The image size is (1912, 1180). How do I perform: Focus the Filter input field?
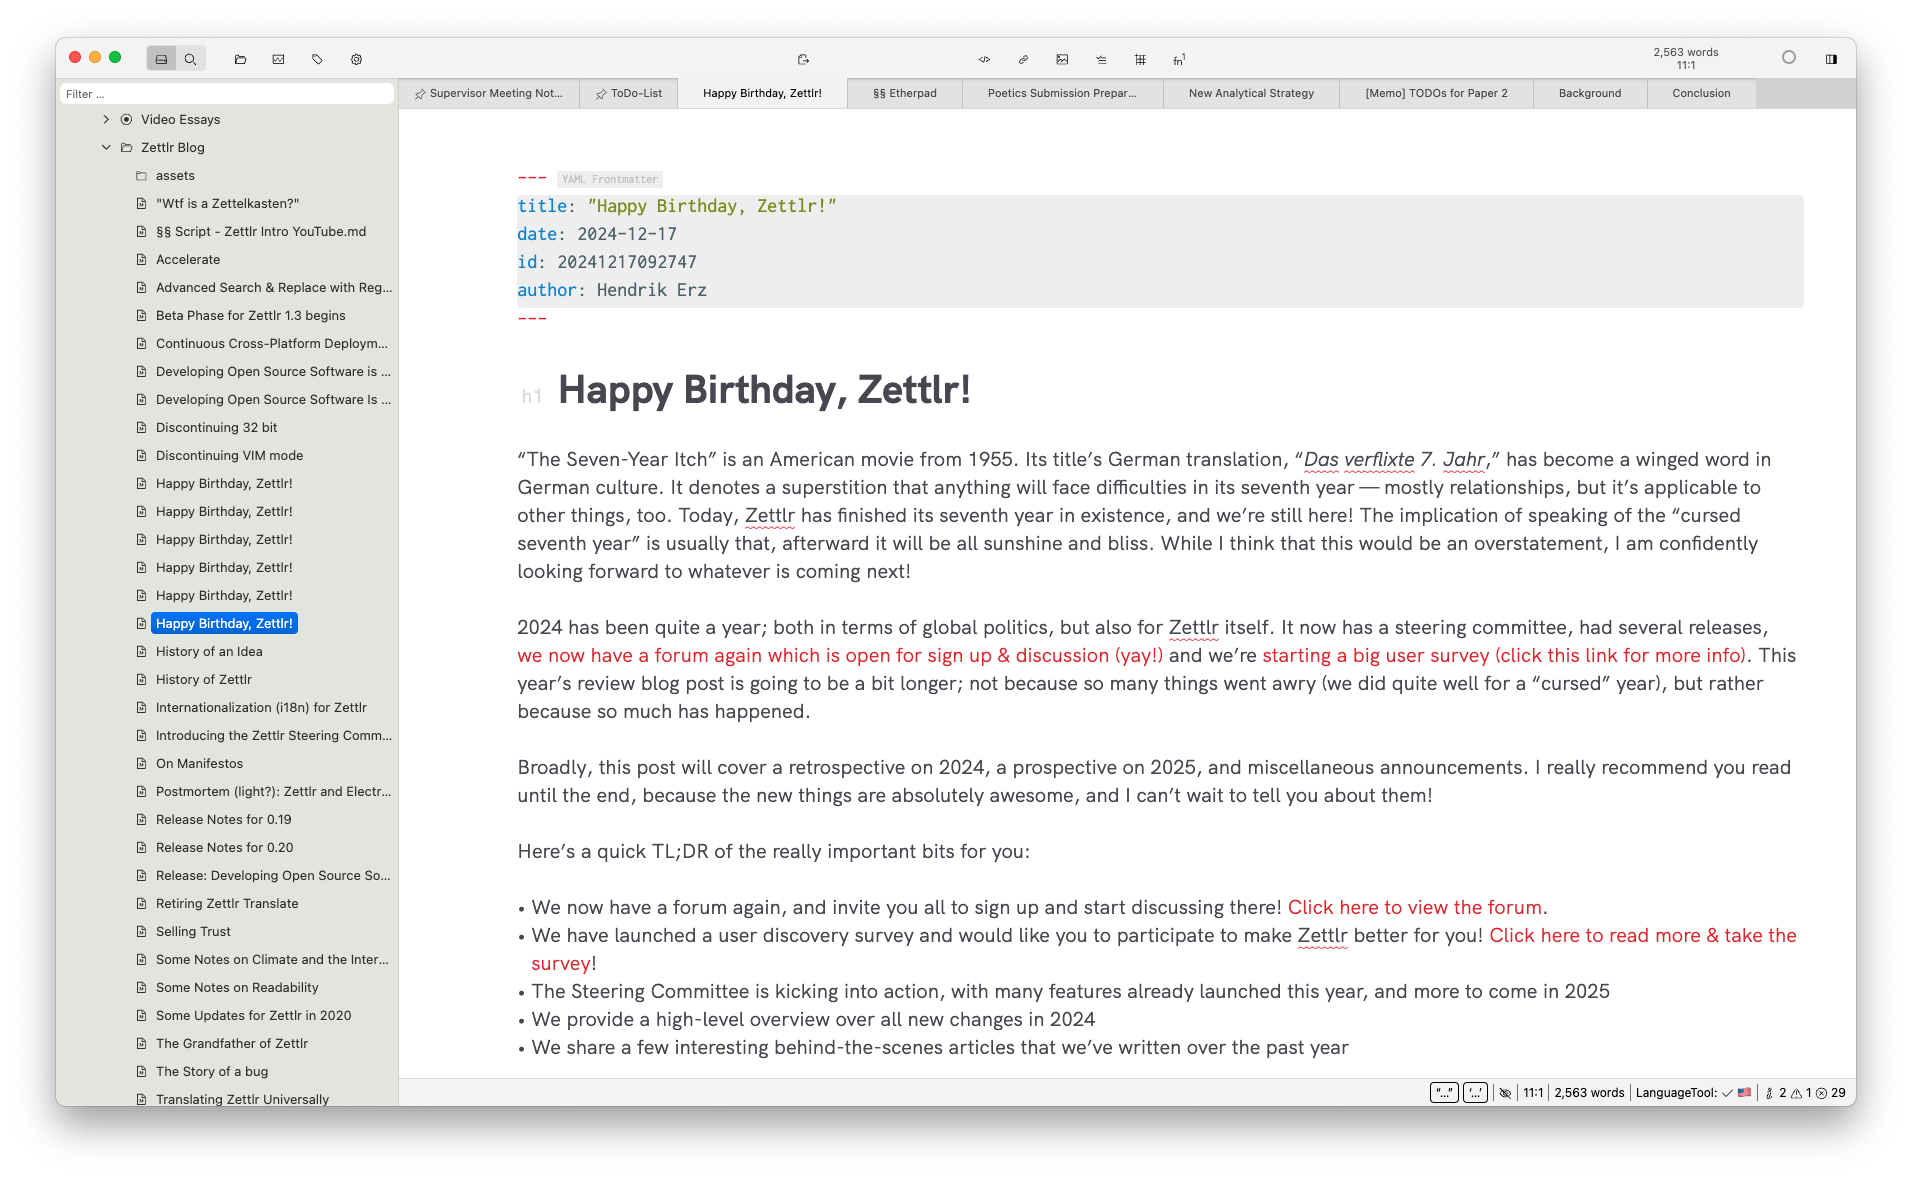[x=227, y=94]
